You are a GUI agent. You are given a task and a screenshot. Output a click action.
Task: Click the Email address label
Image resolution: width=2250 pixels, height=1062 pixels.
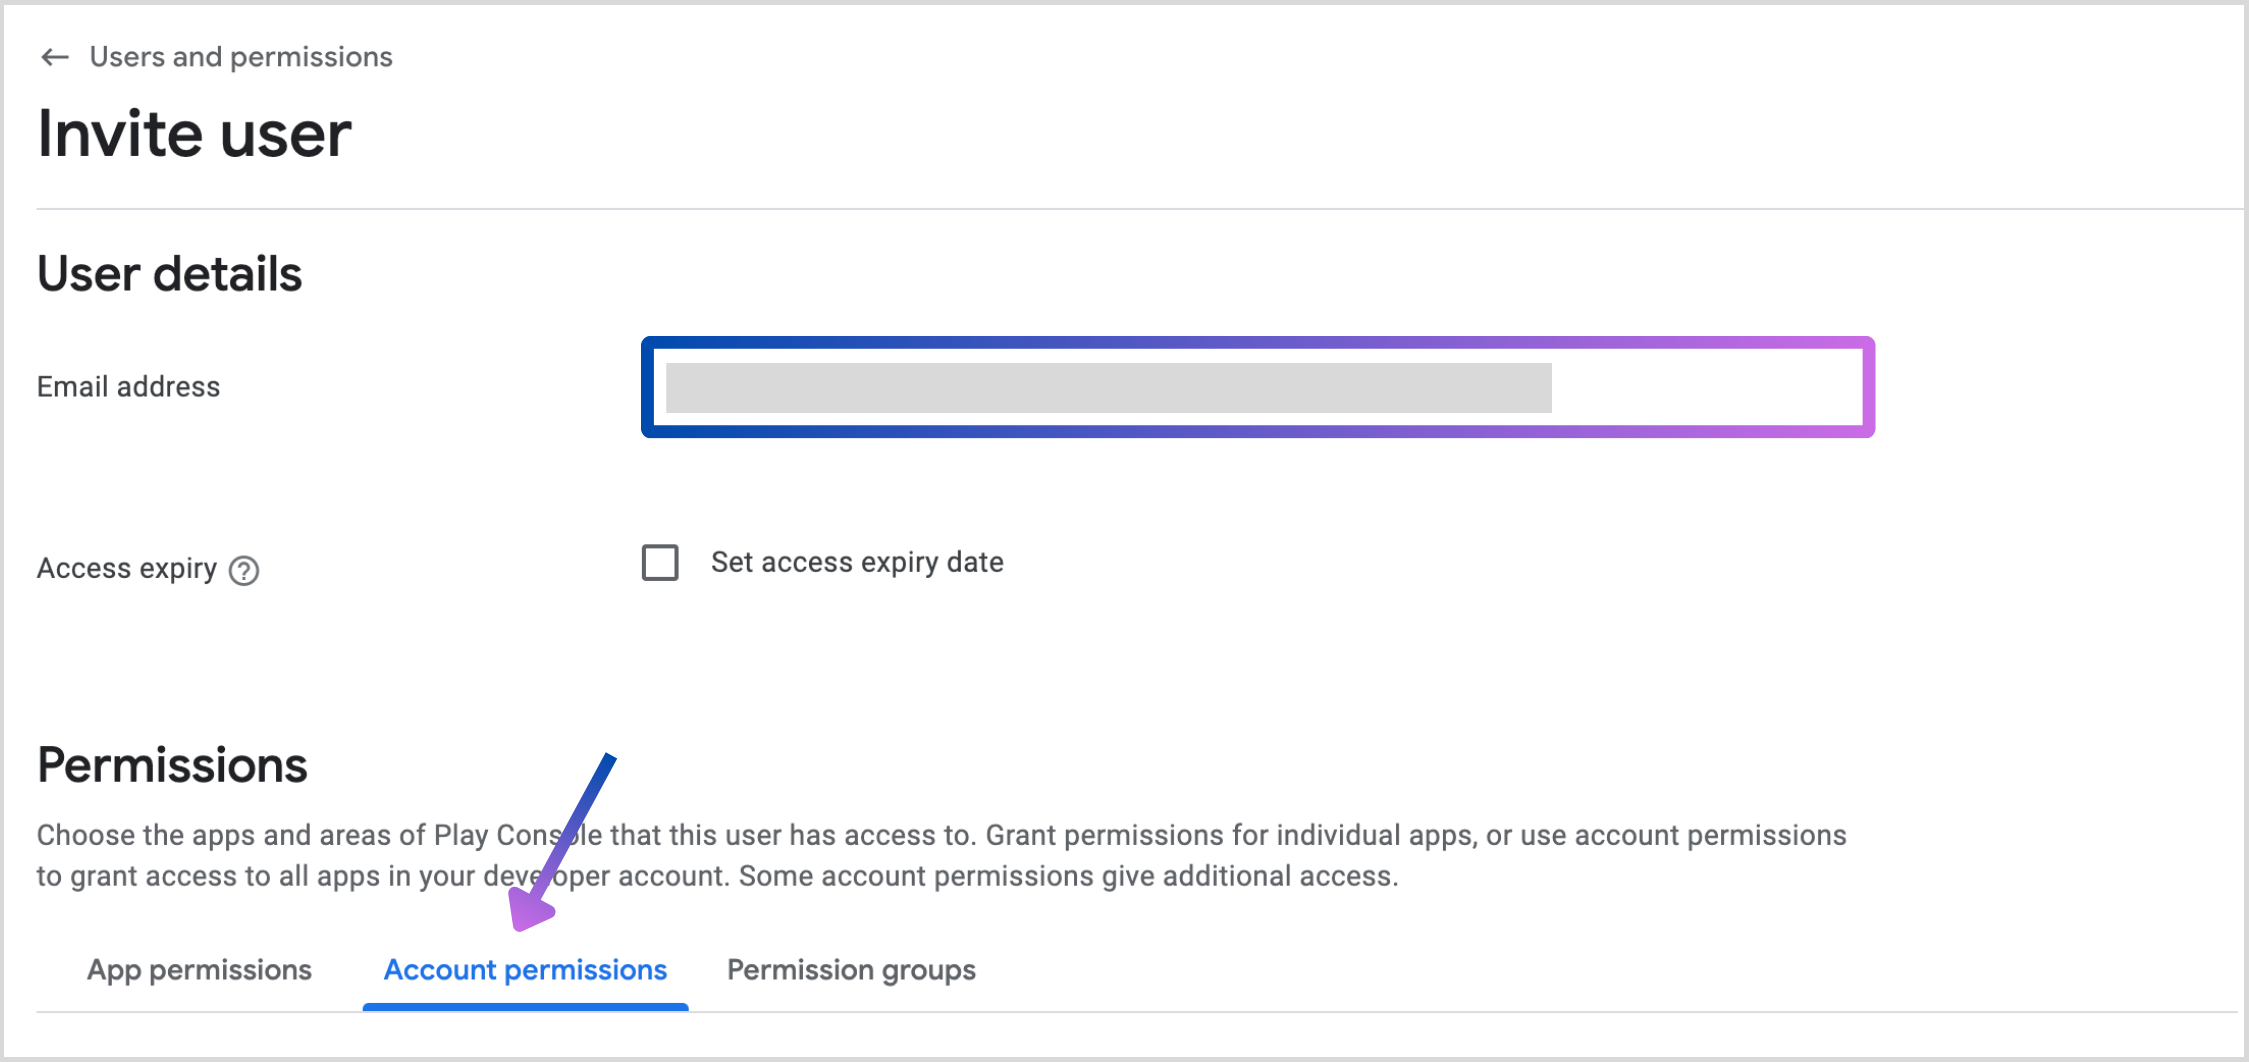128,387
